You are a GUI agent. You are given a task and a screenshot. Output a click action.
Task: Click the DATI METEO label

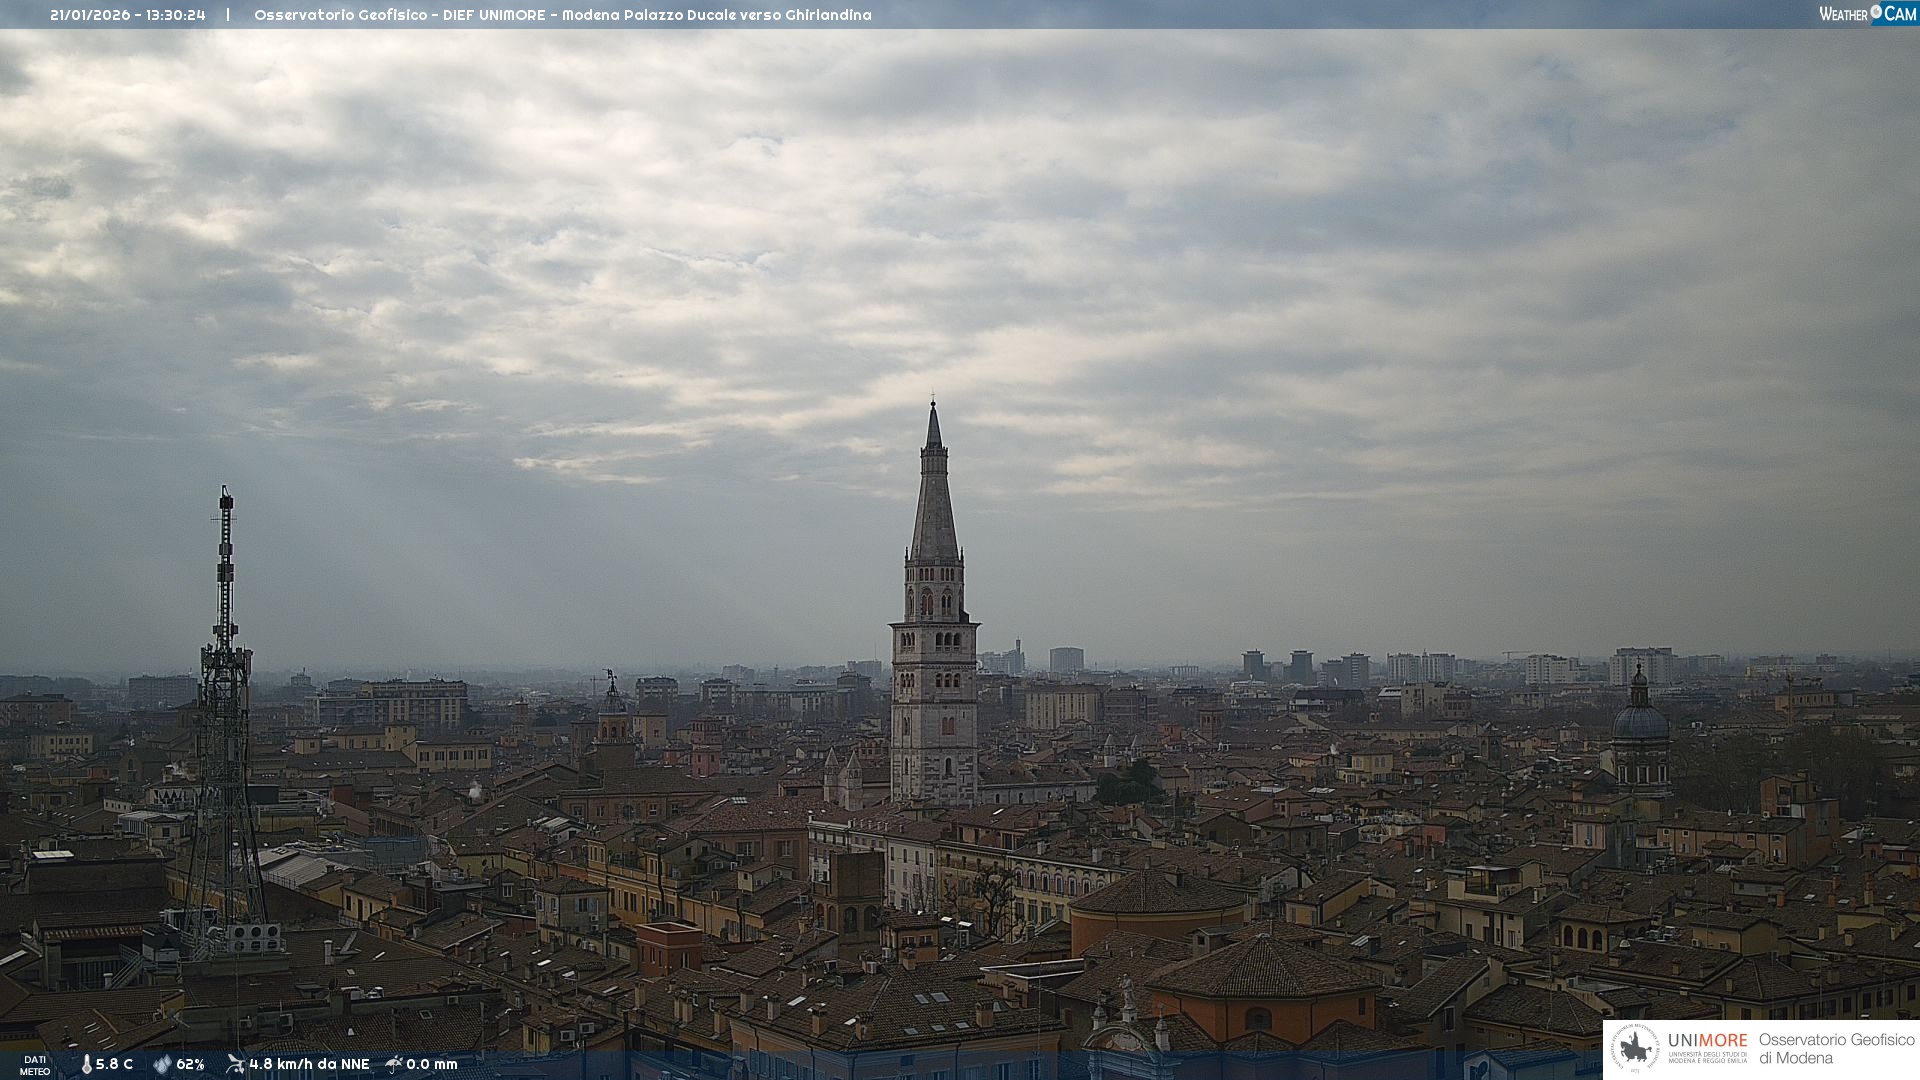point(35,1065)
